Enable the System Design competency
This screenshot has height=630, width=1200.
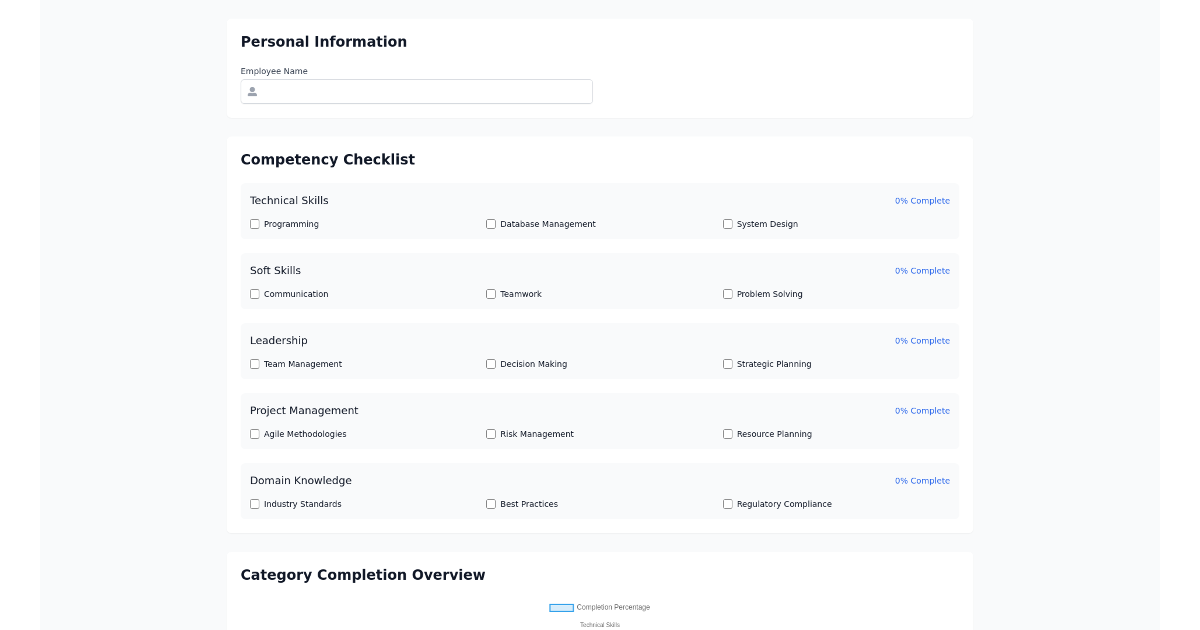(728, 224)
